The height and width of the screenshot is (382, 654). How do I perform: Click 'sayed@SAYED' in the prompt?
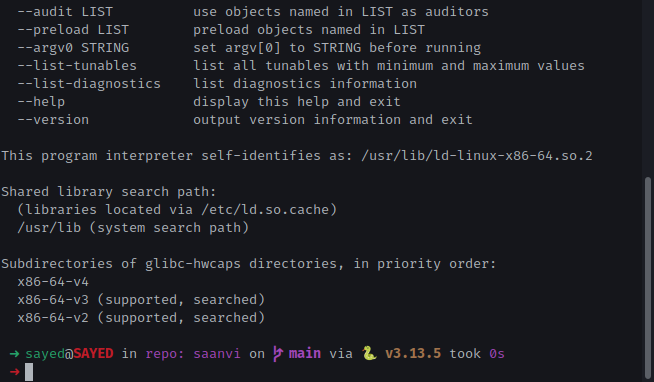(69, 354)
